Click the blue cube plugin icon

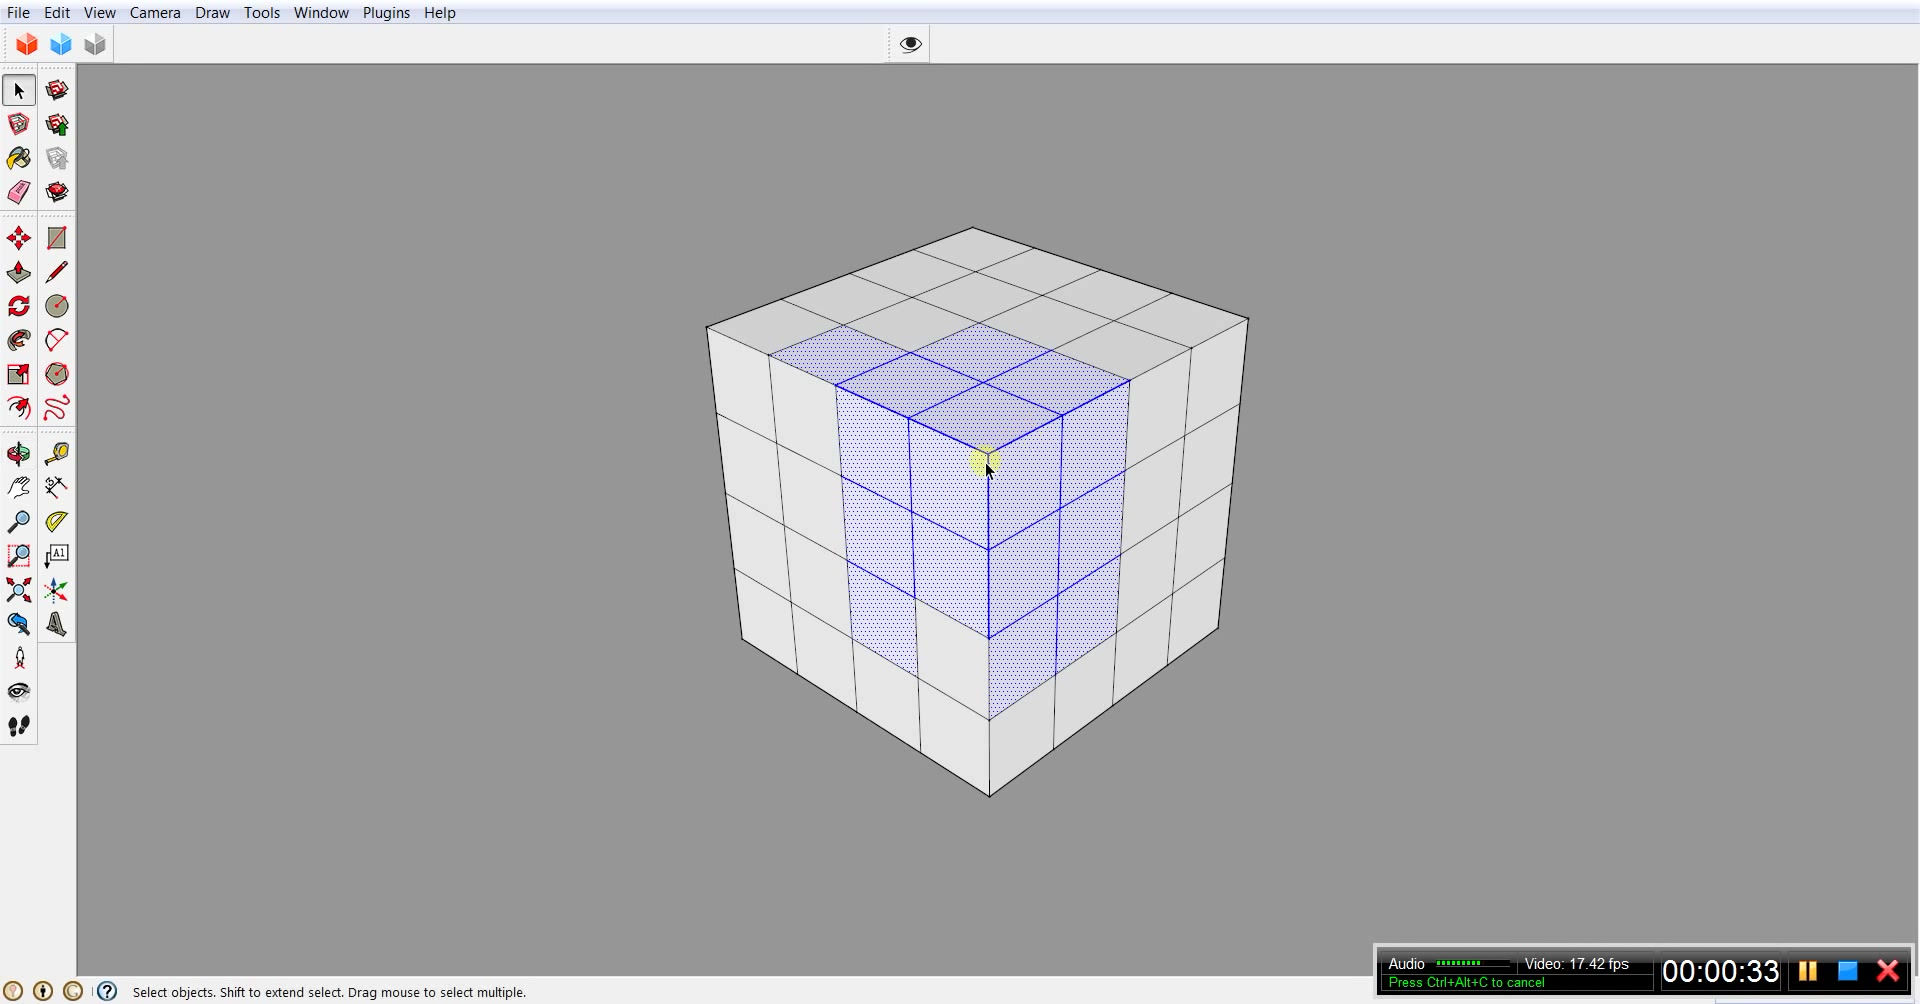(61, 44)
